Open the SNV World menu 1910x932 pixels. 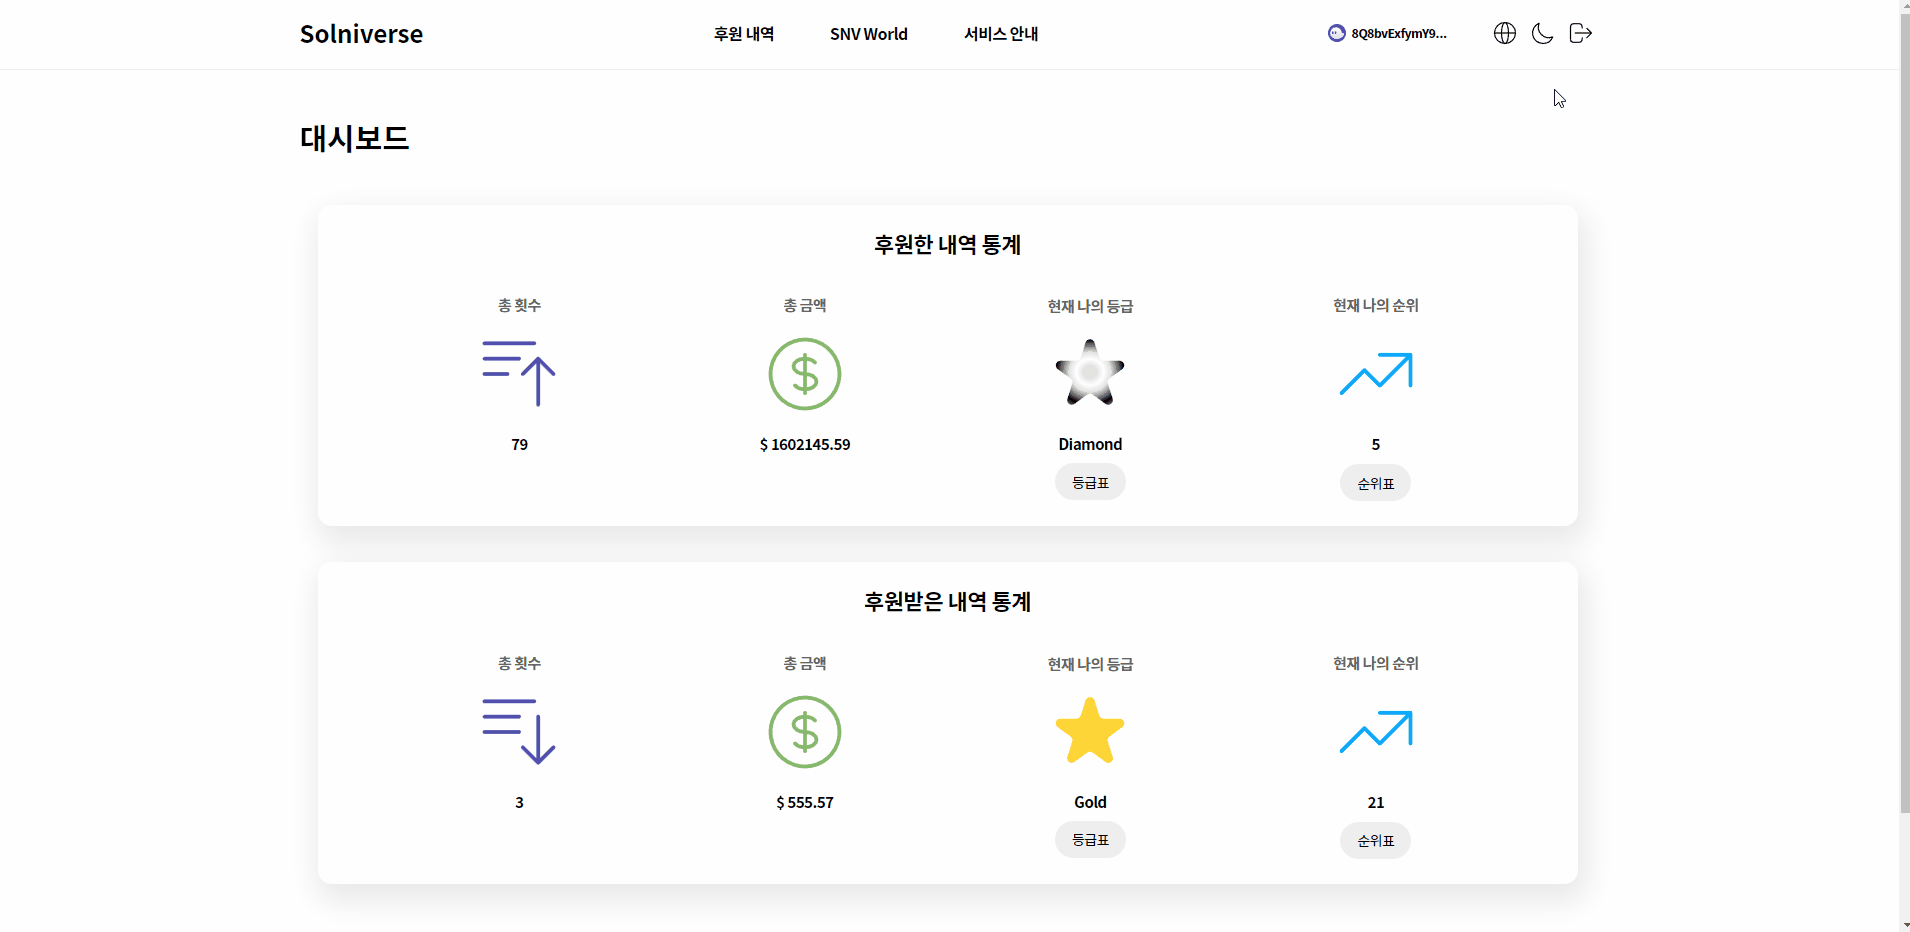869,34
